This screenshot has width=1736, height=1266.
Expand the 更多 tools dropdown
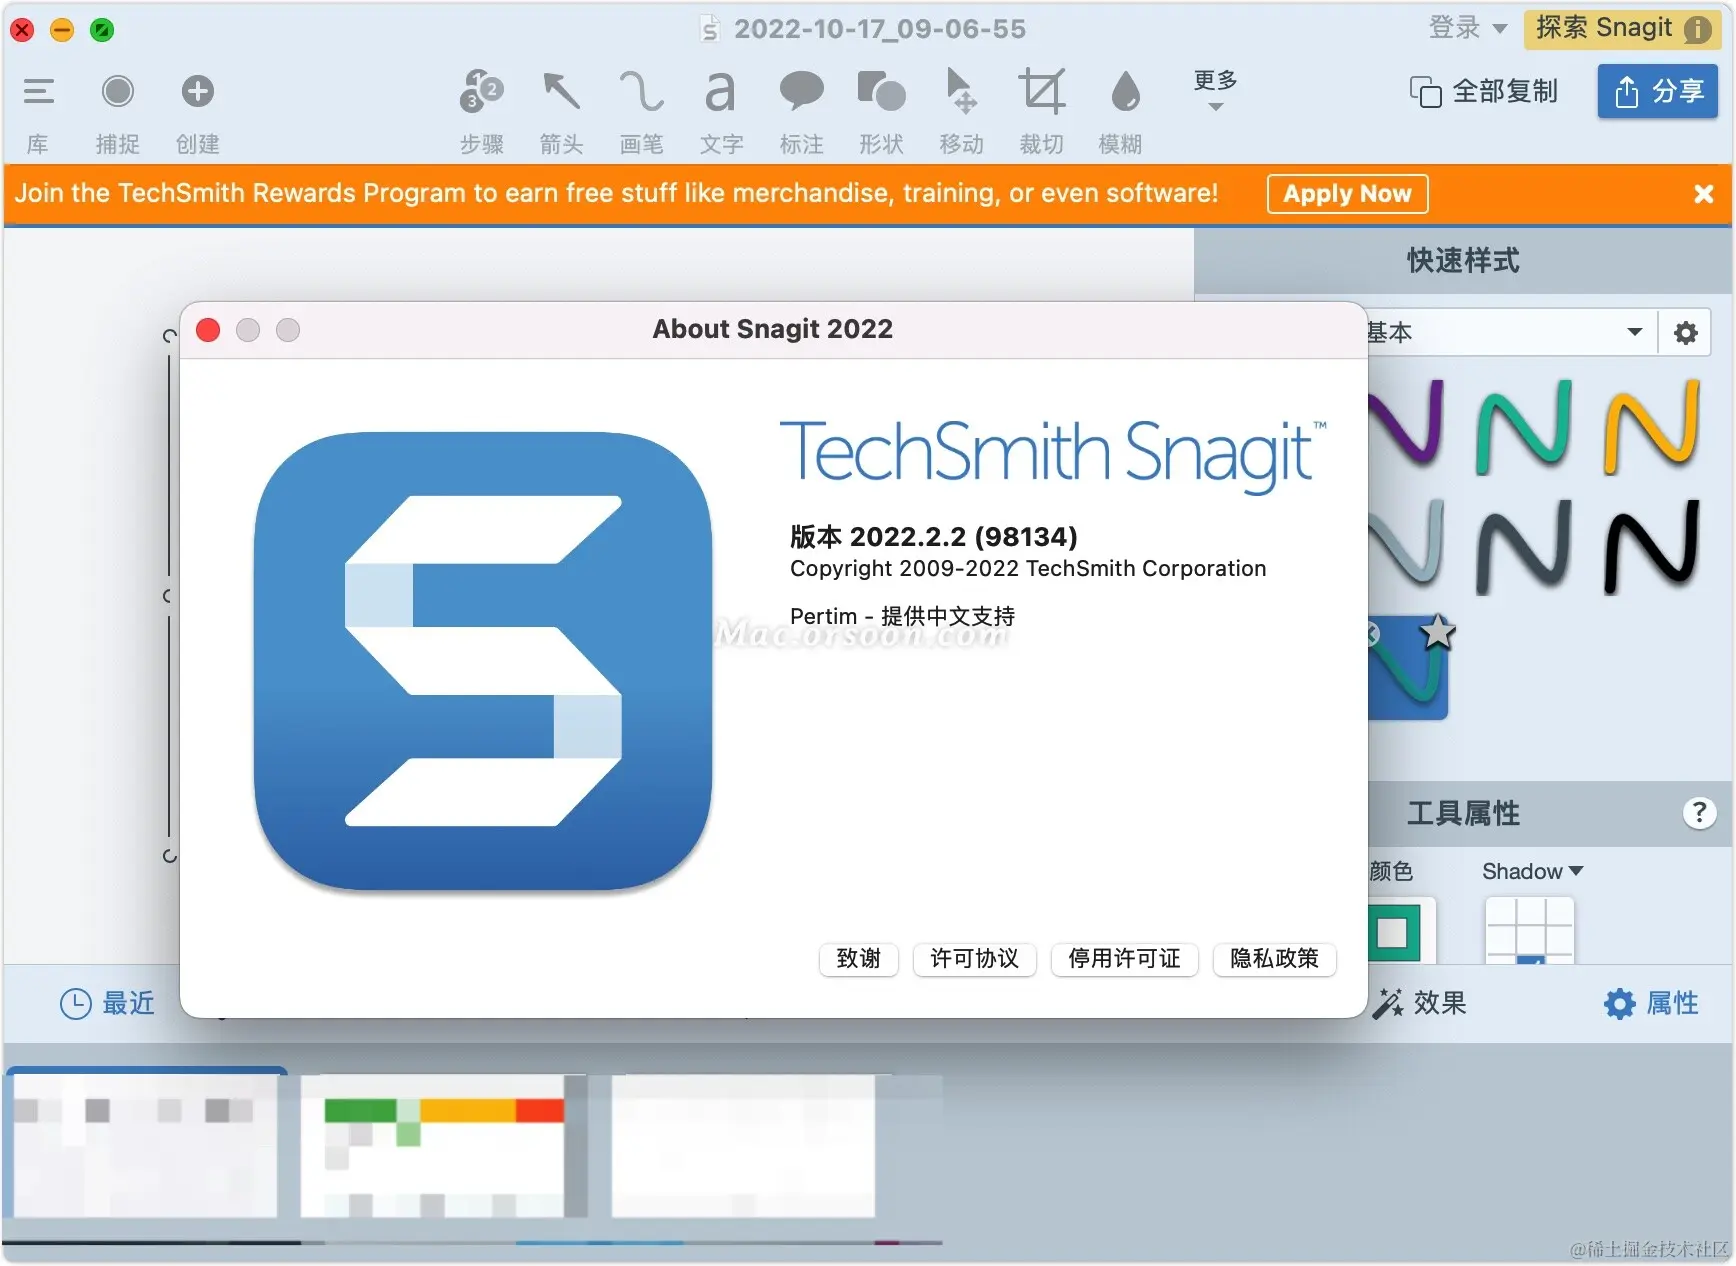pos(1215,90)
